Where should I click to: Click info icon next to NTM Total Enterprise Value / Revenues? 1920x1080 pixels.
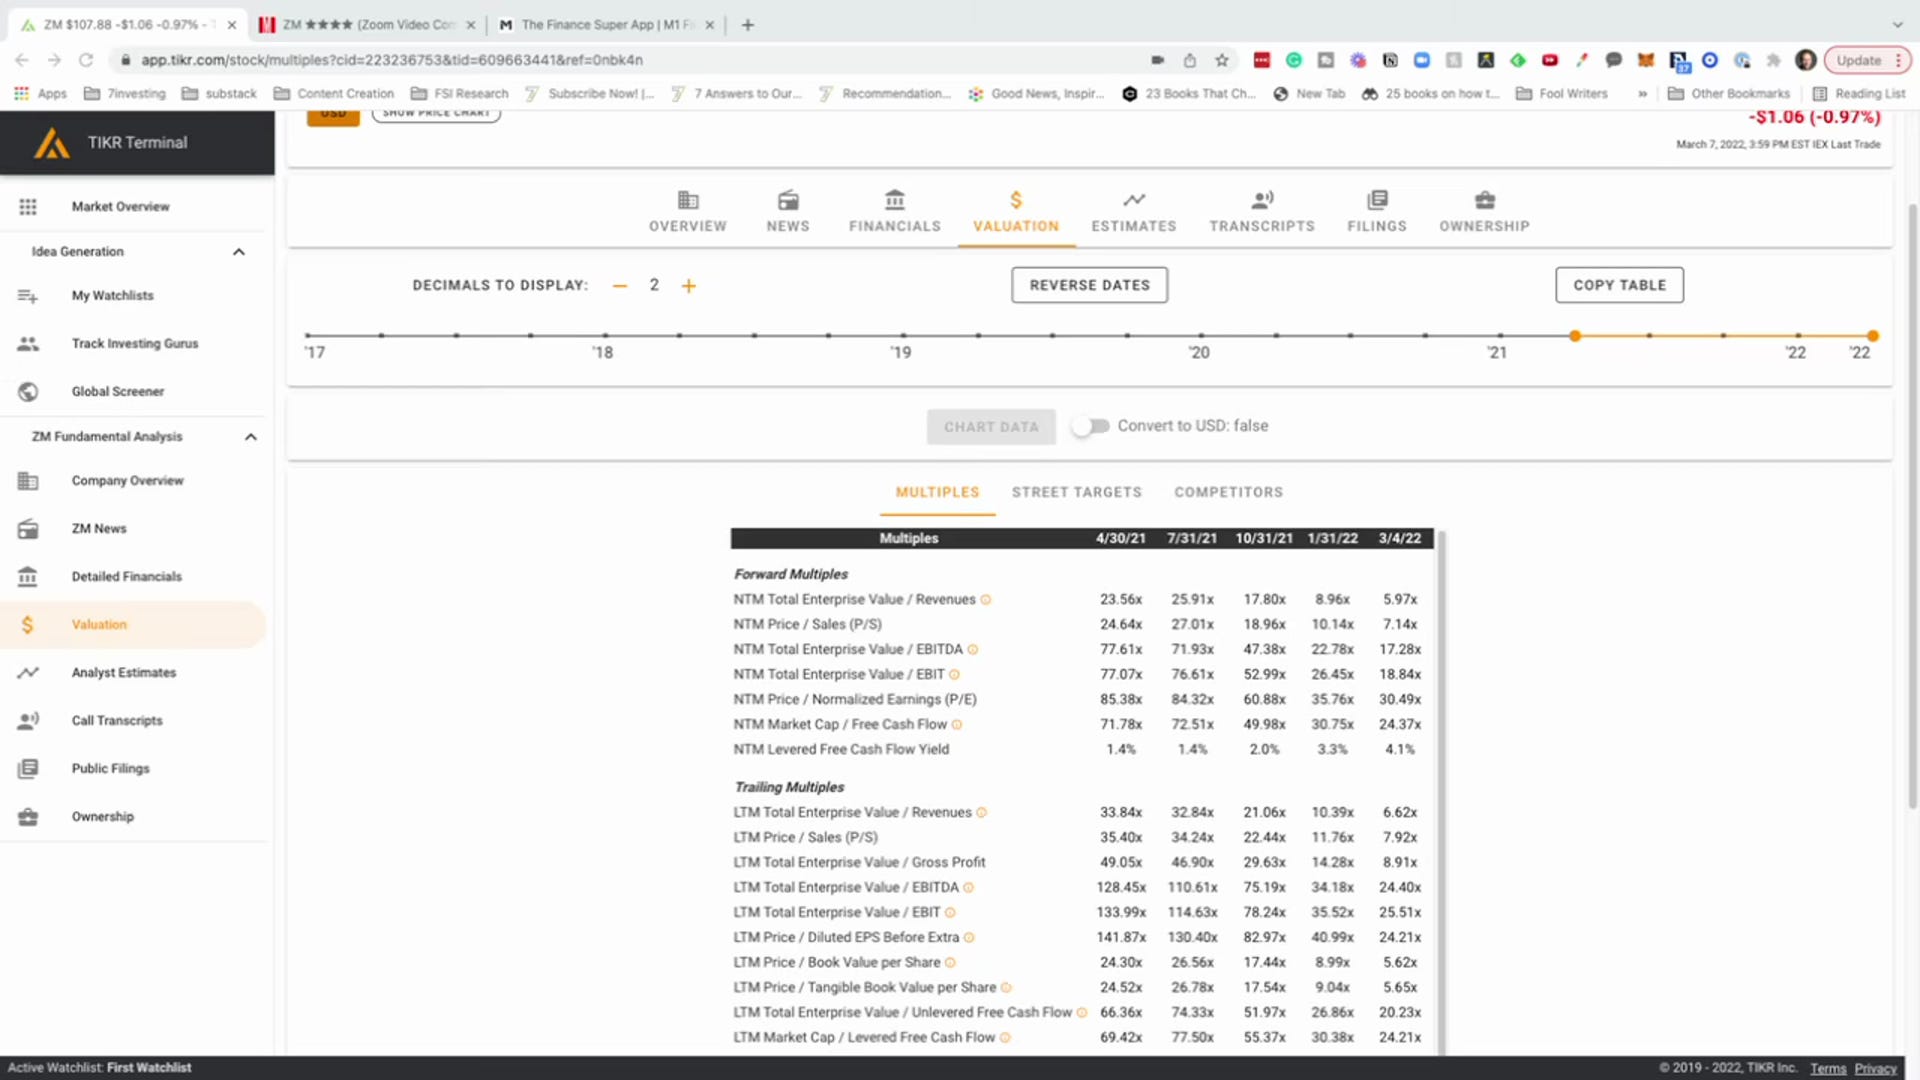click(x=986, y=600)
